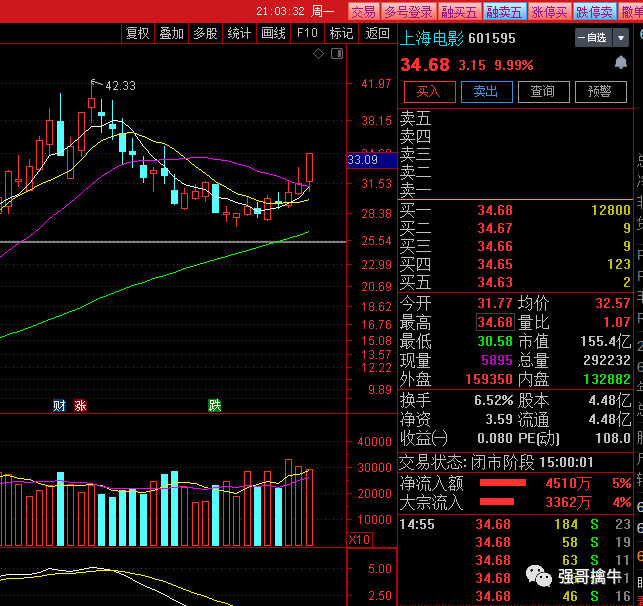
Task: Click the 大宗流入 red bar
Action: (497, 501)
